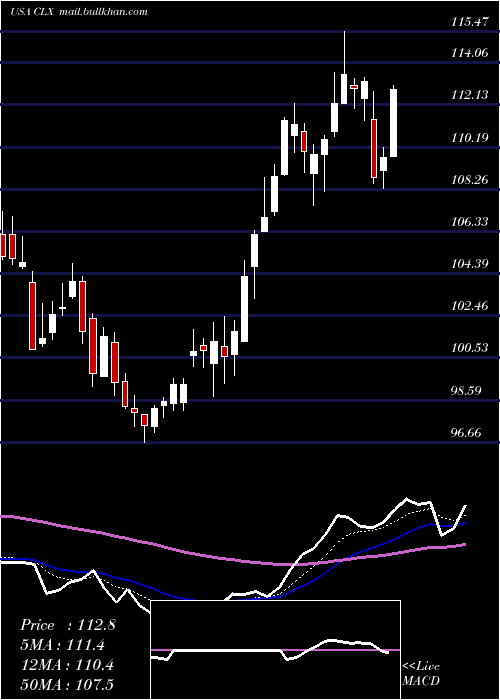The image size is (500, 700).
Task: Click the 104.39 price level label
Action: point(469,263)
